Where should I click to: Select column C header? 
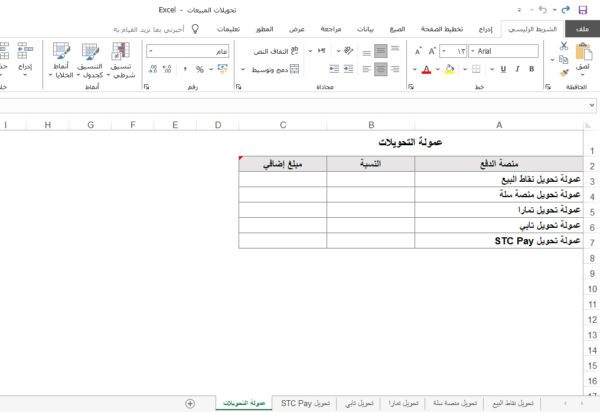pyautogui.click(x=283, y=125)
